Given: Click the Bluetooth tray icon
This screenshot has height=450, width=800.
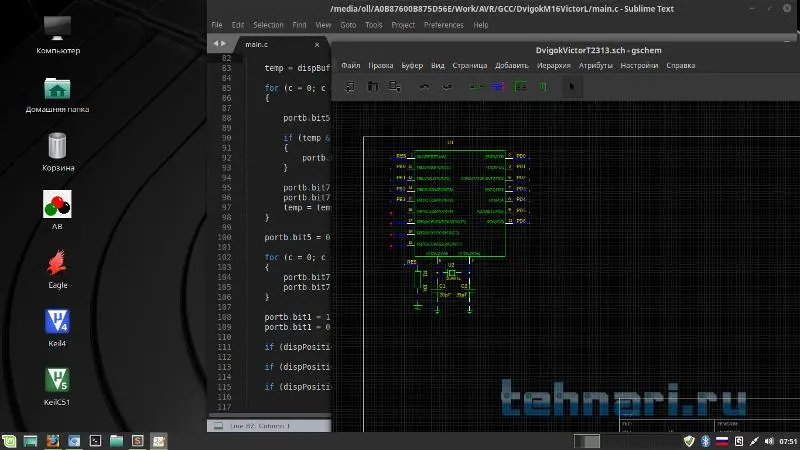Looking at the screenshot, I should pyautogui.click(x=705, y=441).
